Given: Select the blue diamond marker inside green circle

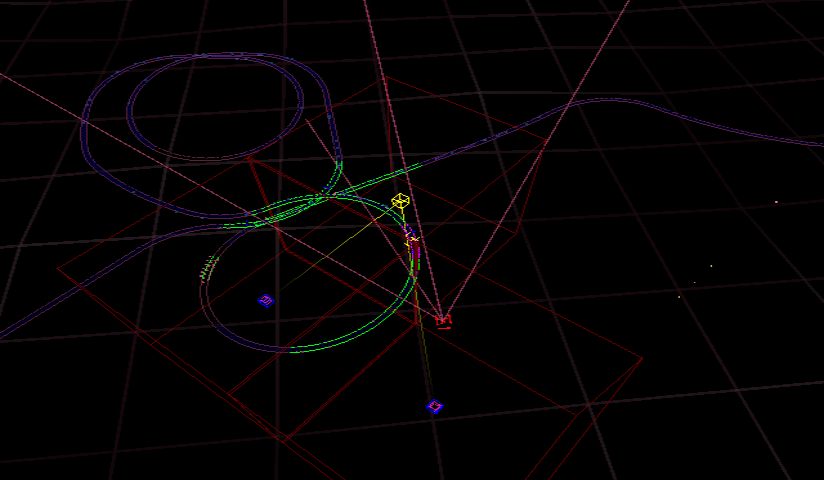Looking at the screenshot, I should click(x=265, y=300).
